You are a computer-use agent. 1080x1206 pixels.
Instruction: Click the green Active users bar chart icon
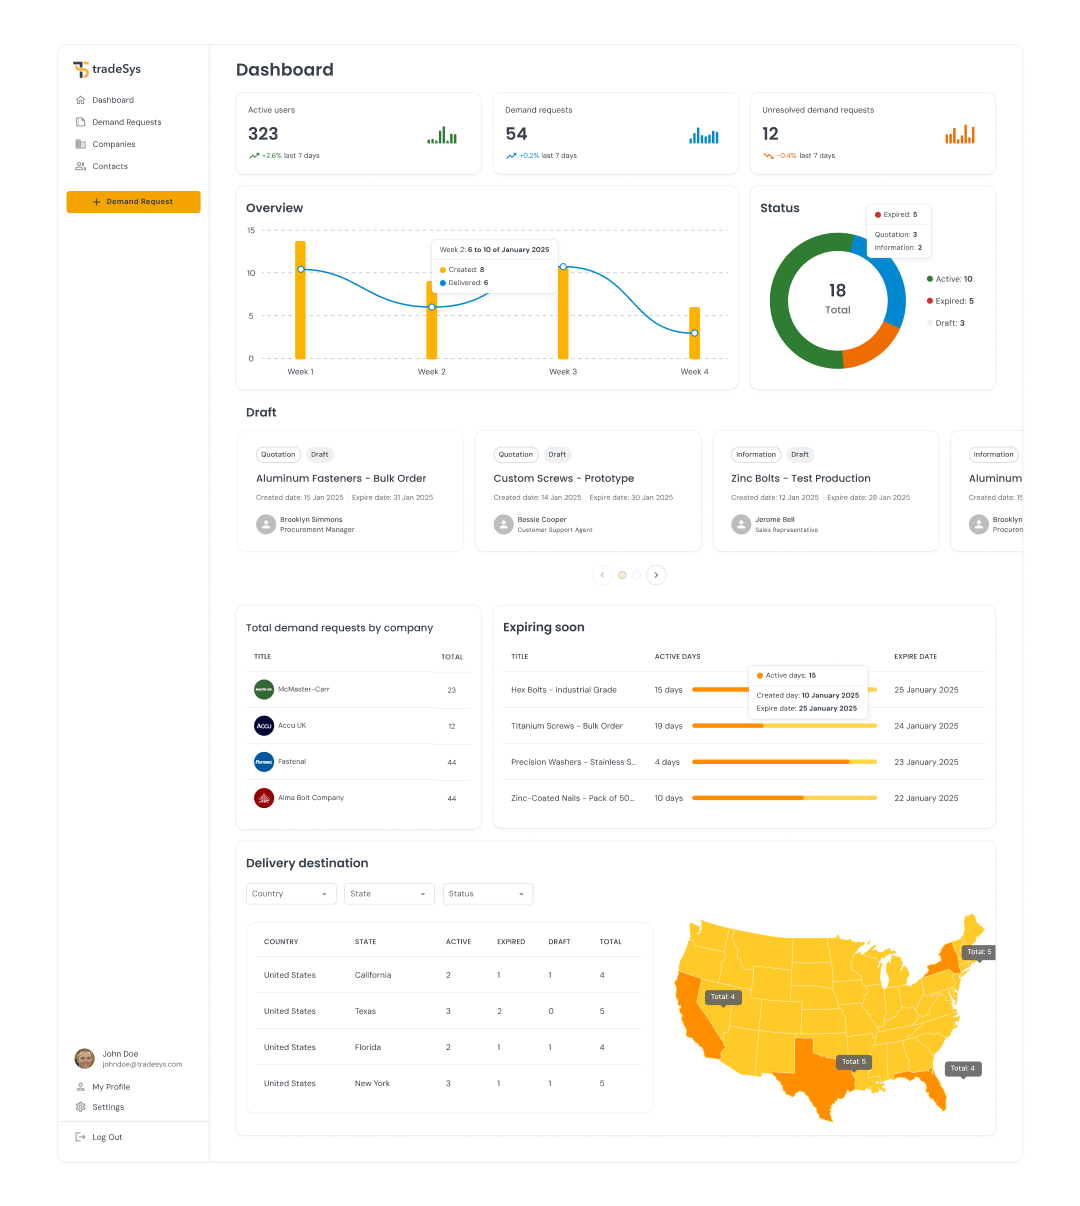pos(442,135)
